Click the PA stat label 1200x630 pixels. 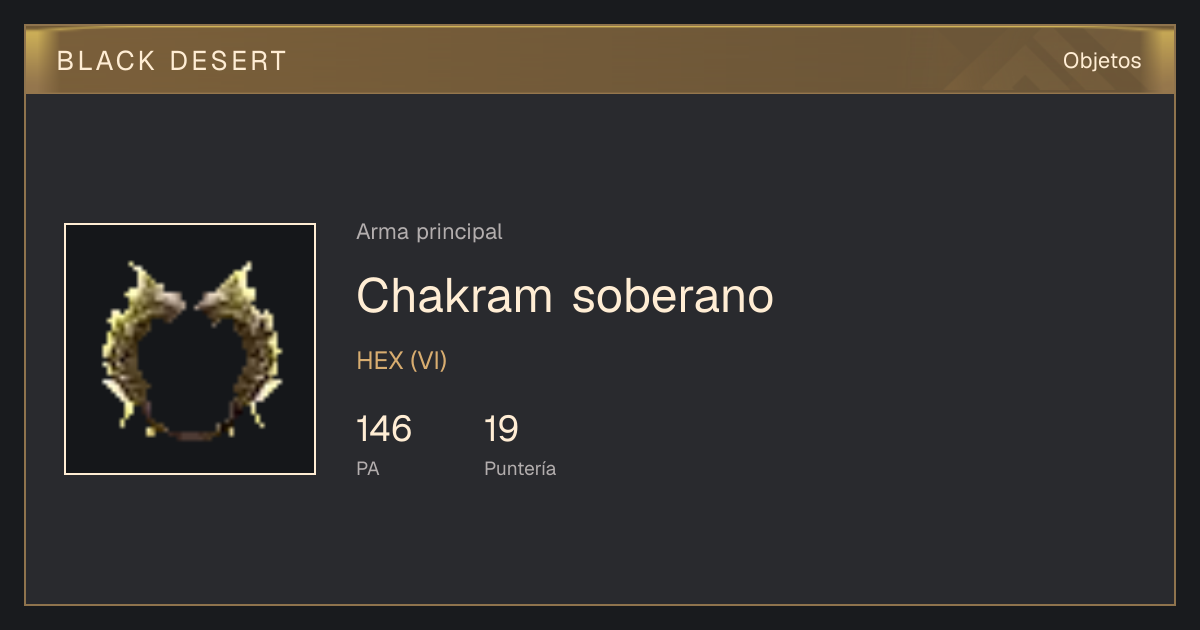coord(368,468)
